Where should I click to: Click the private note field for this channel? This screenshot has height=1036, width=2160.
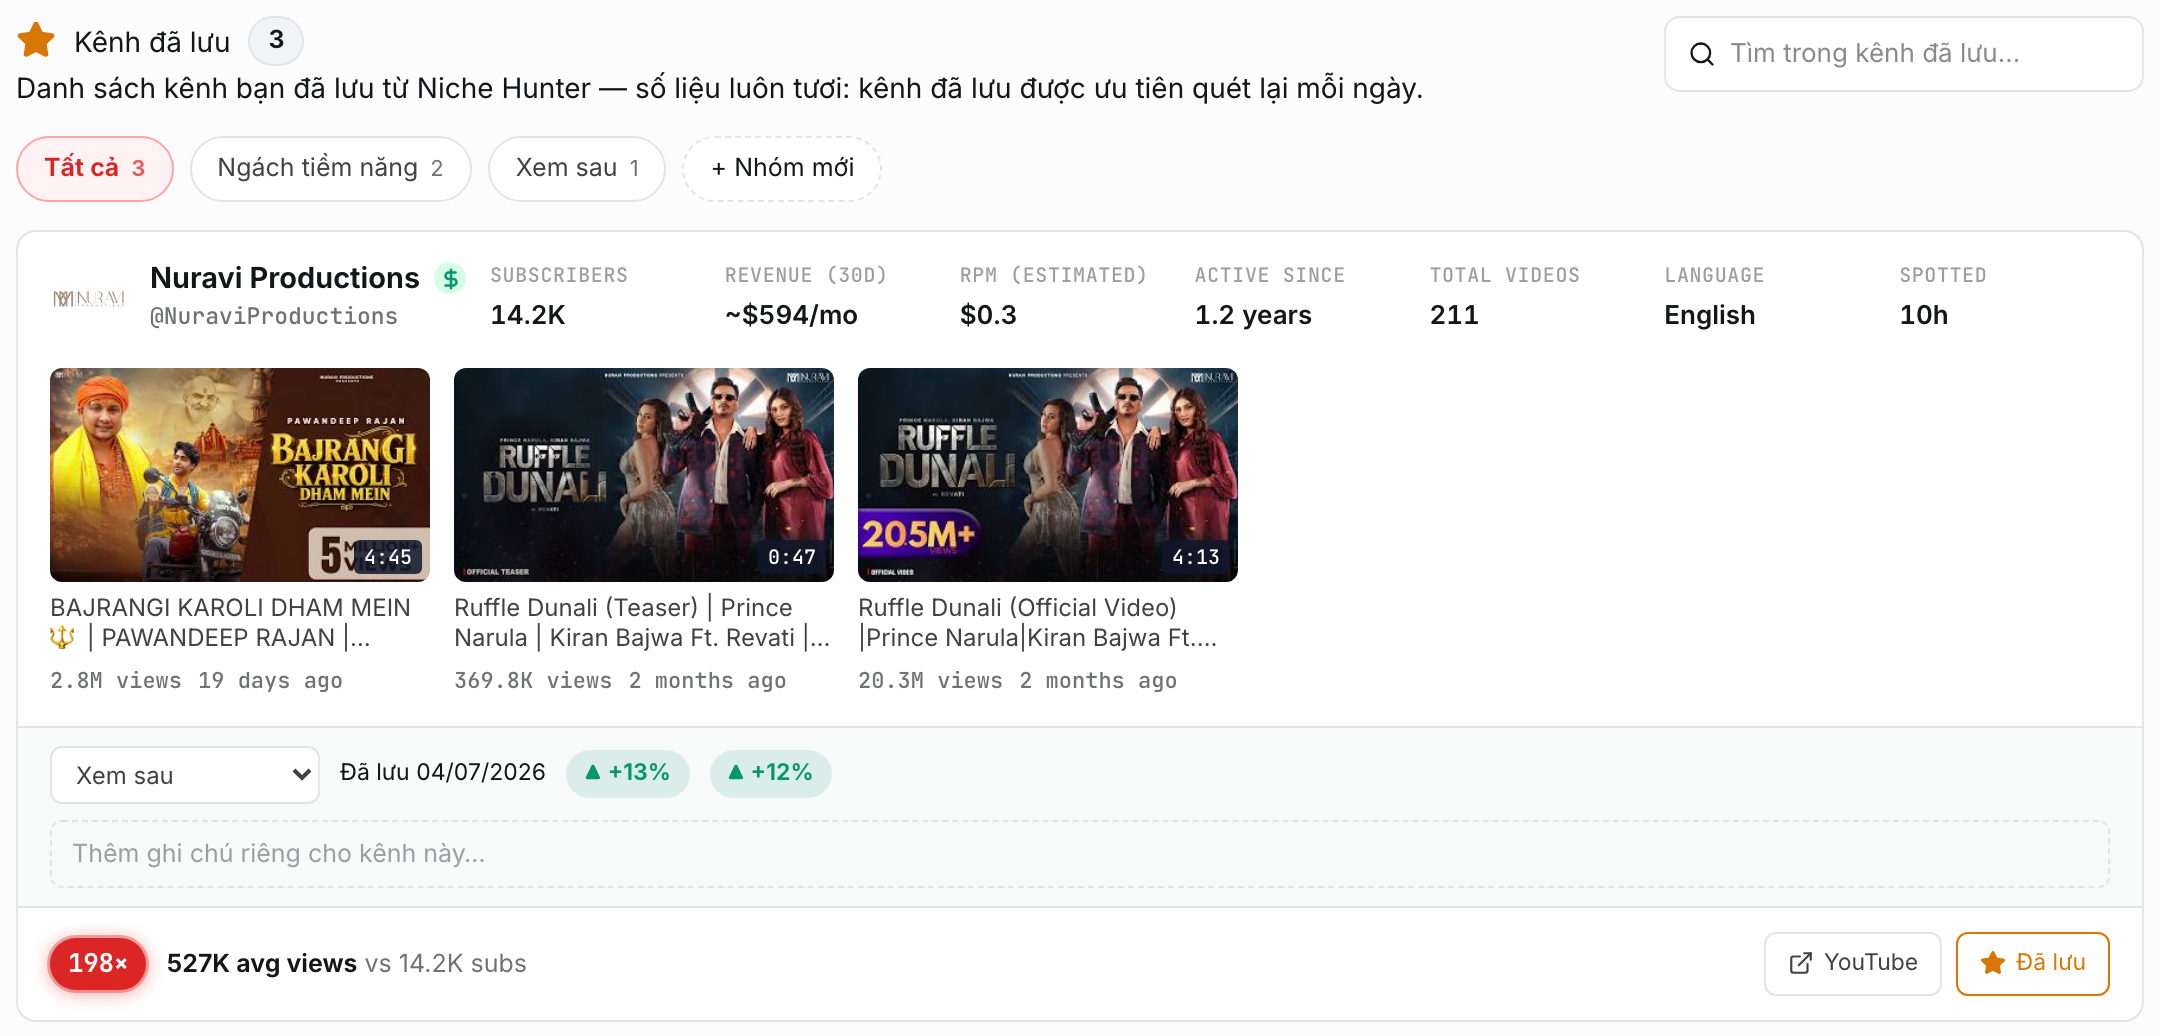1080,854
